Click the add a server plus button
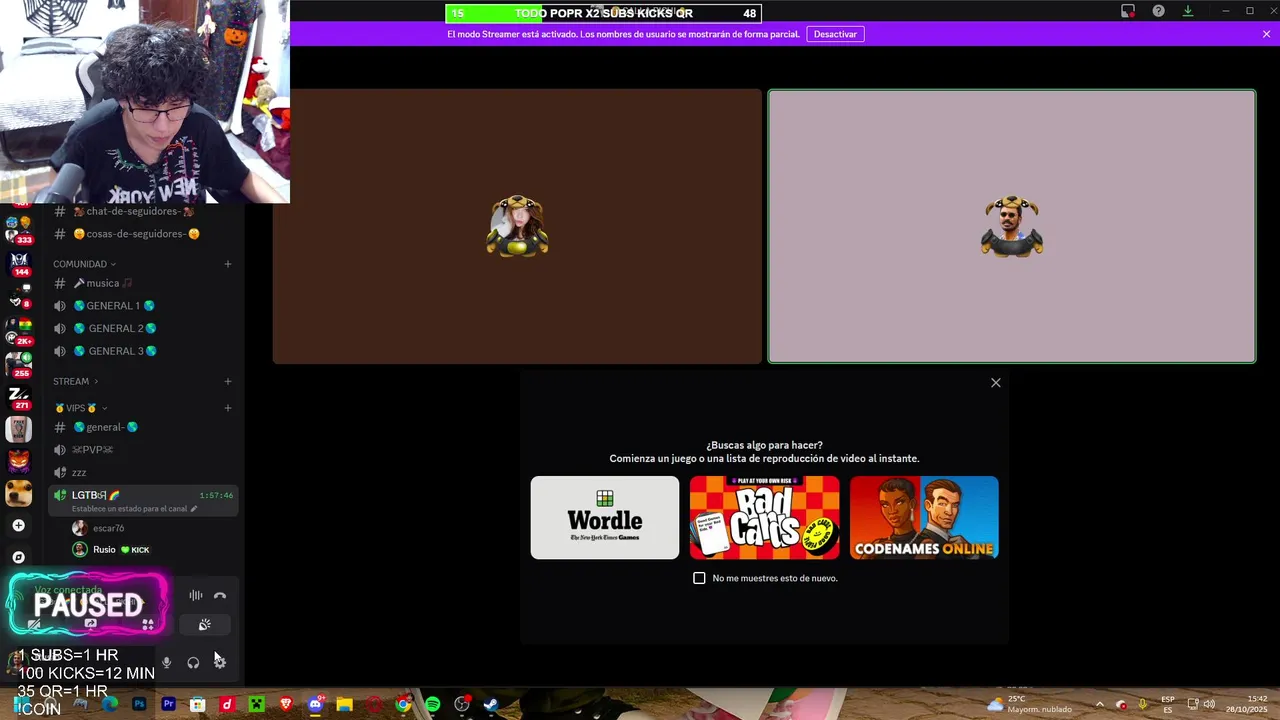The image size is (1280, 720). click(x=18, y=525)
